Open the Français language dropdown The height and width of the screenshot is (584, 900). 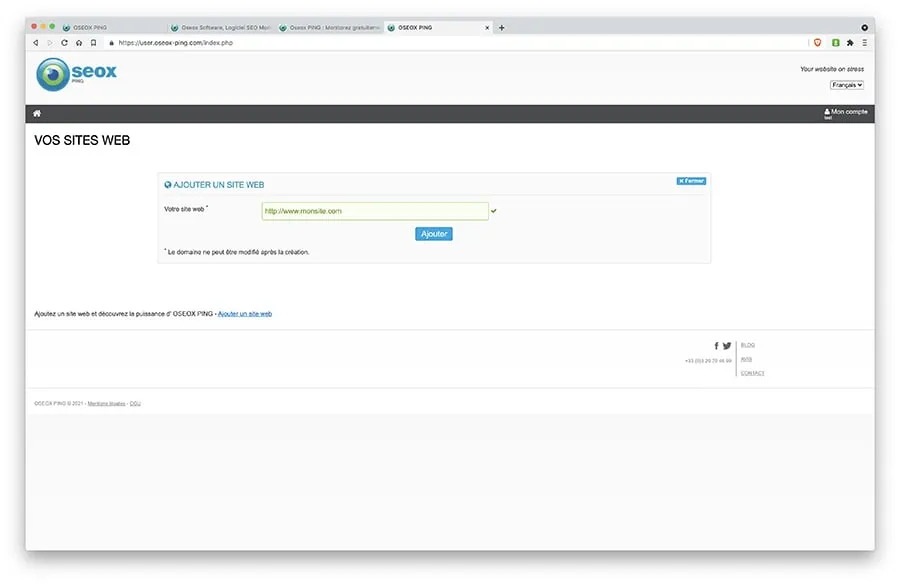(847, 85)
